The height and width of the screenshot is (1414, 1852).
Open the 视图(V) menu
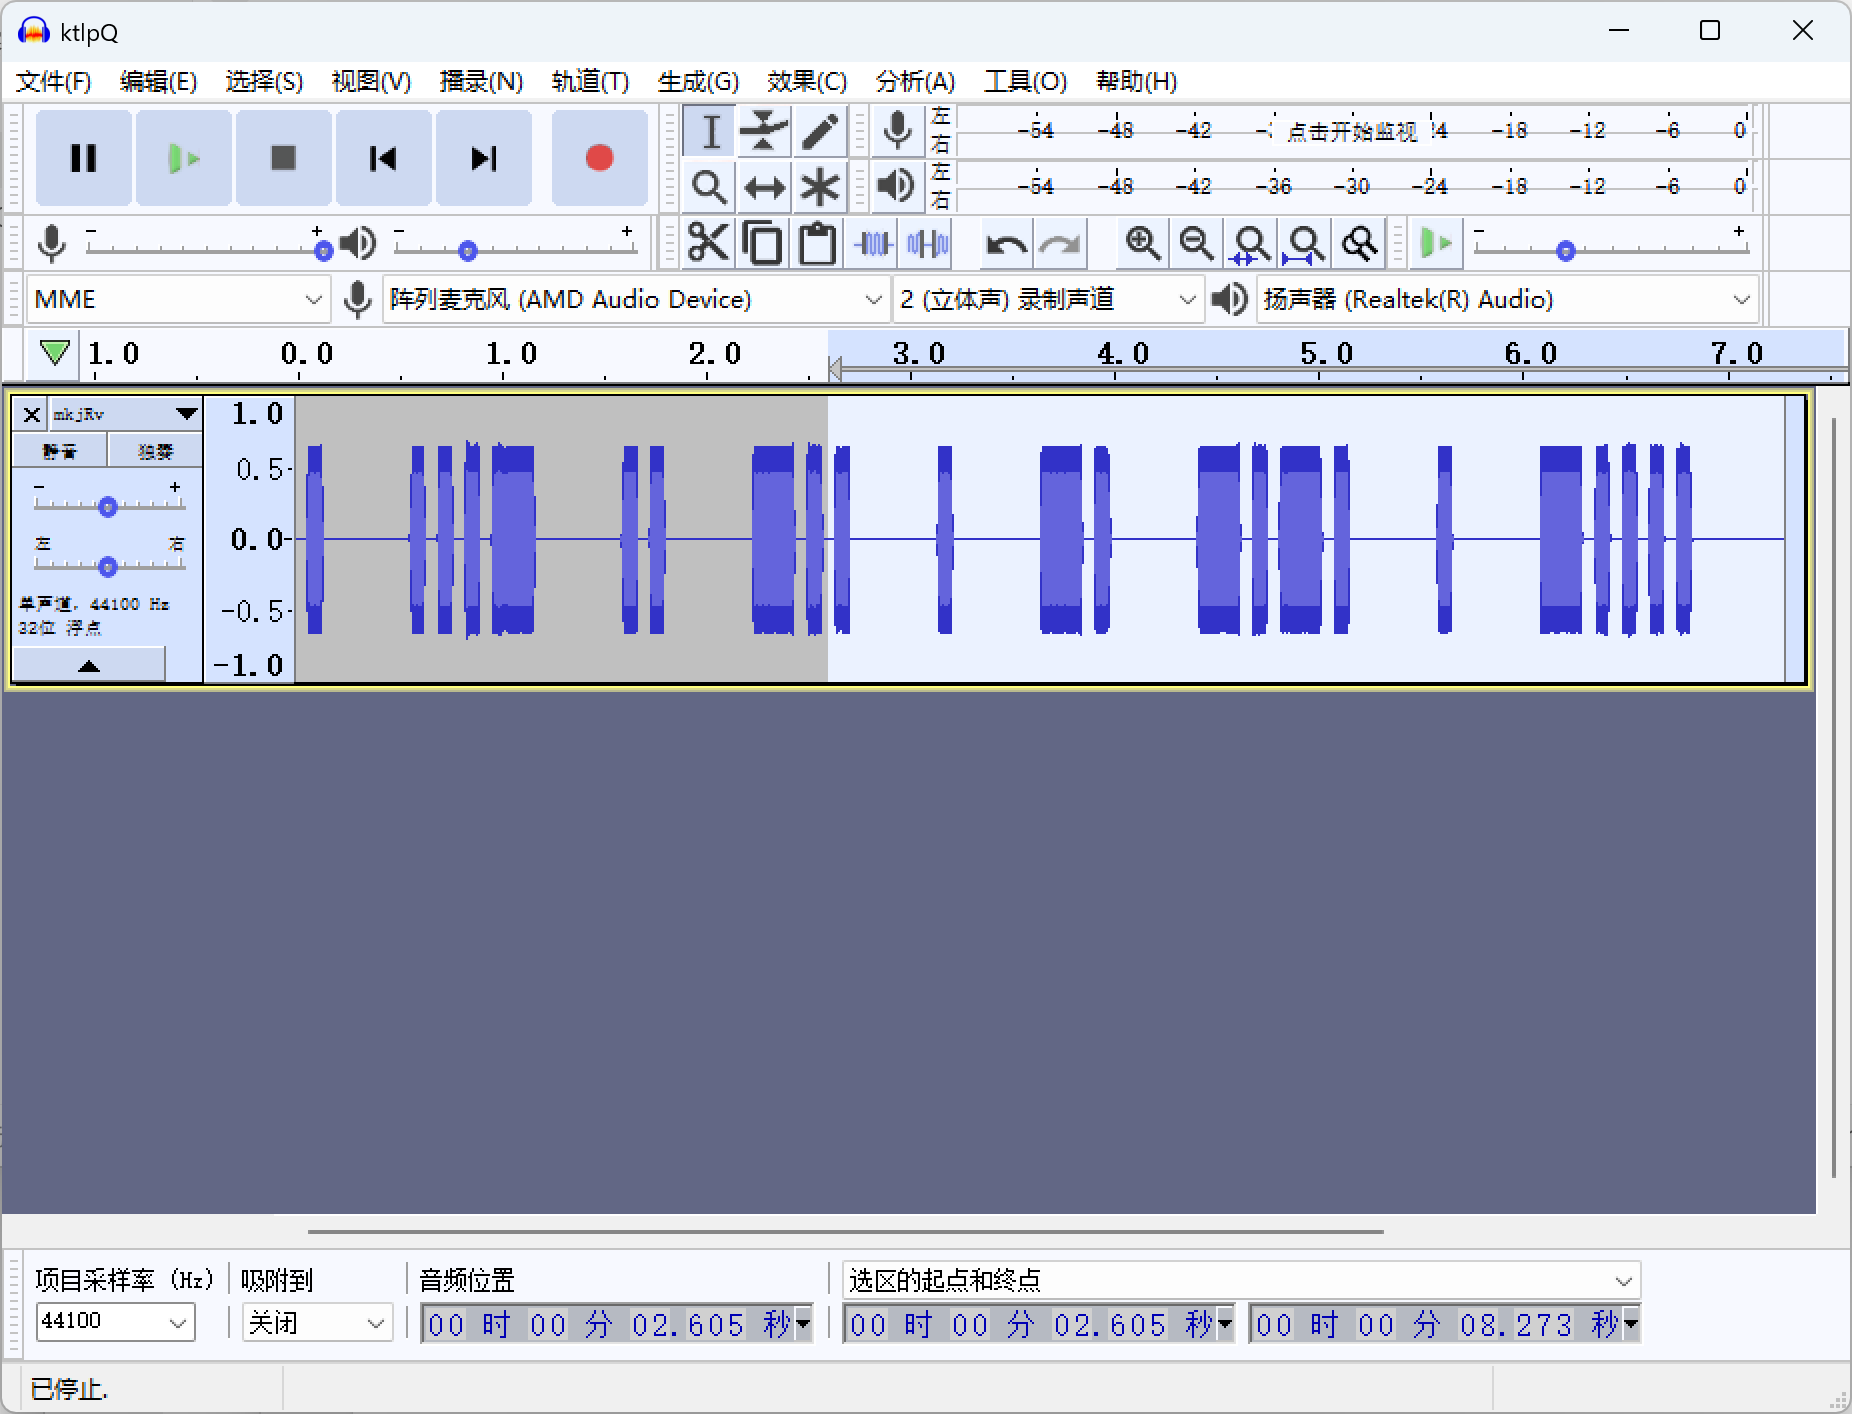[x=371, y=81]
